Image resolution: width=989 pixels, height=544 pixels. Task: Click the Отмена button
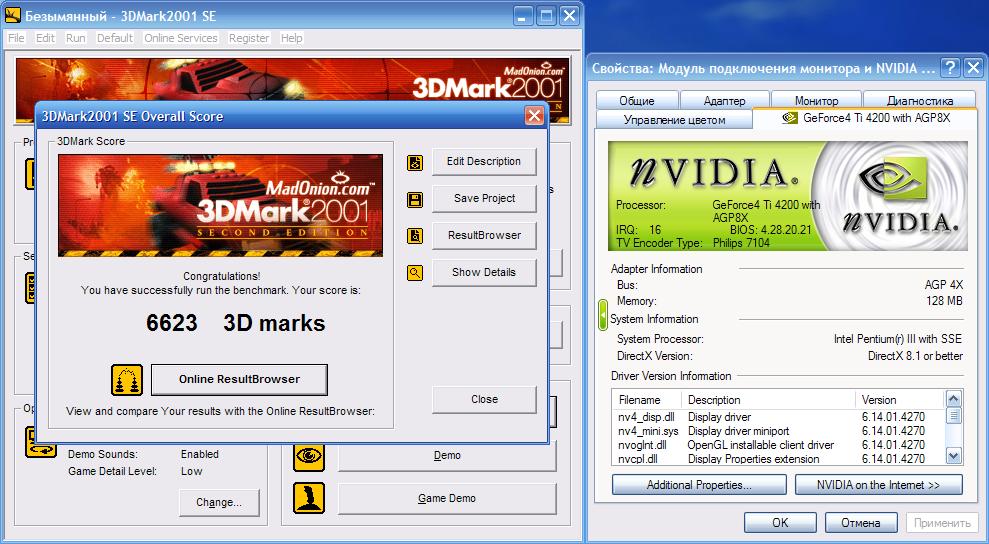click(x=861, y=523)
